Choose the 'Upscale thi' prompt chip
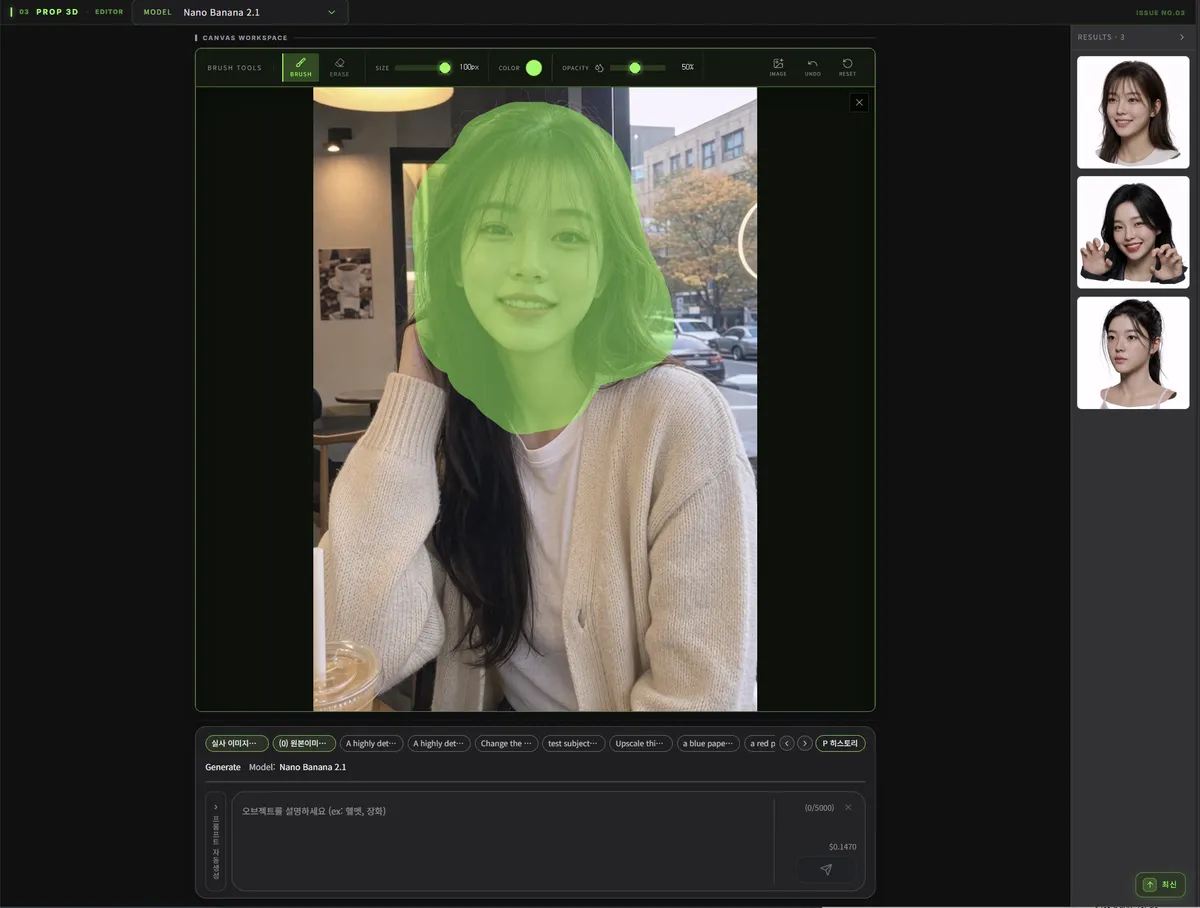The image size is (1200, 908). tap(641, 744)
